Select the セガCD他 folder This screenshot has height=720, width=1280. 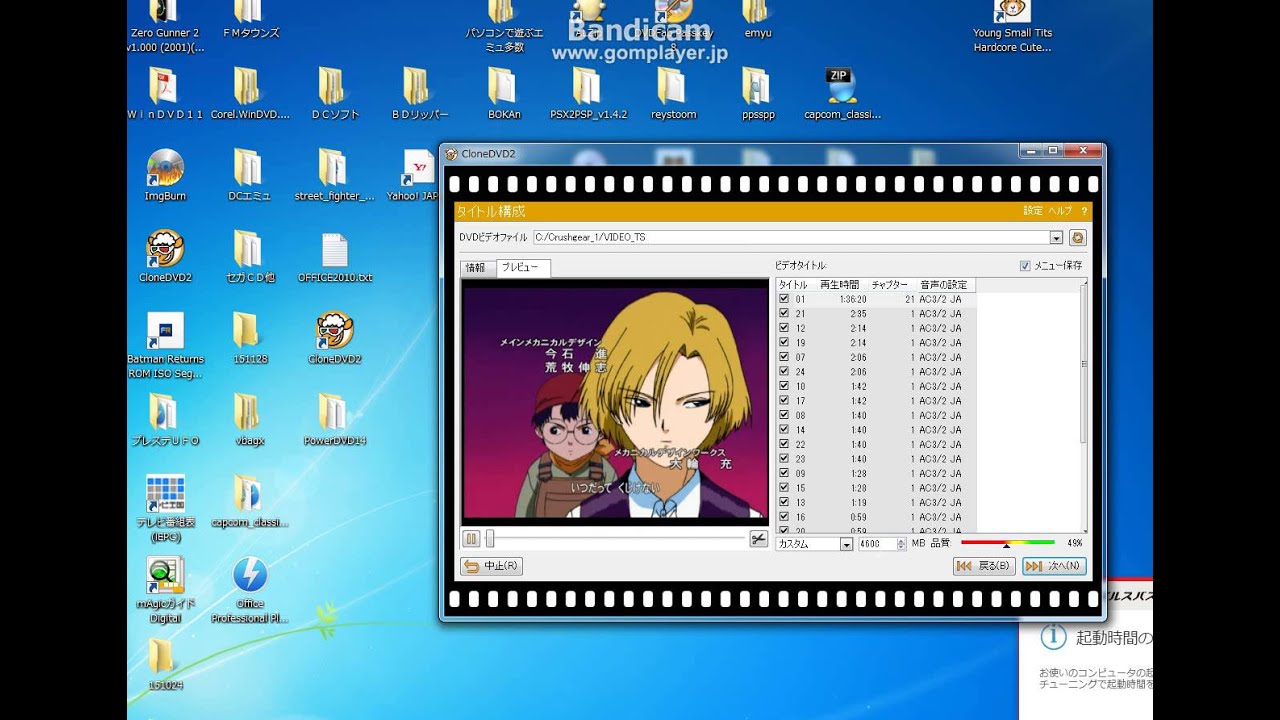[x=250, y=257]
